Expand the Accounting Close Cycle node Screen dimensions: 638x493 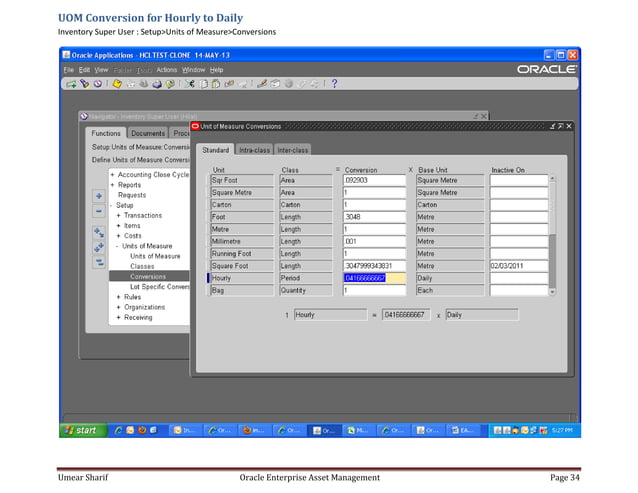pyautogui.click(x=111, y=174)
